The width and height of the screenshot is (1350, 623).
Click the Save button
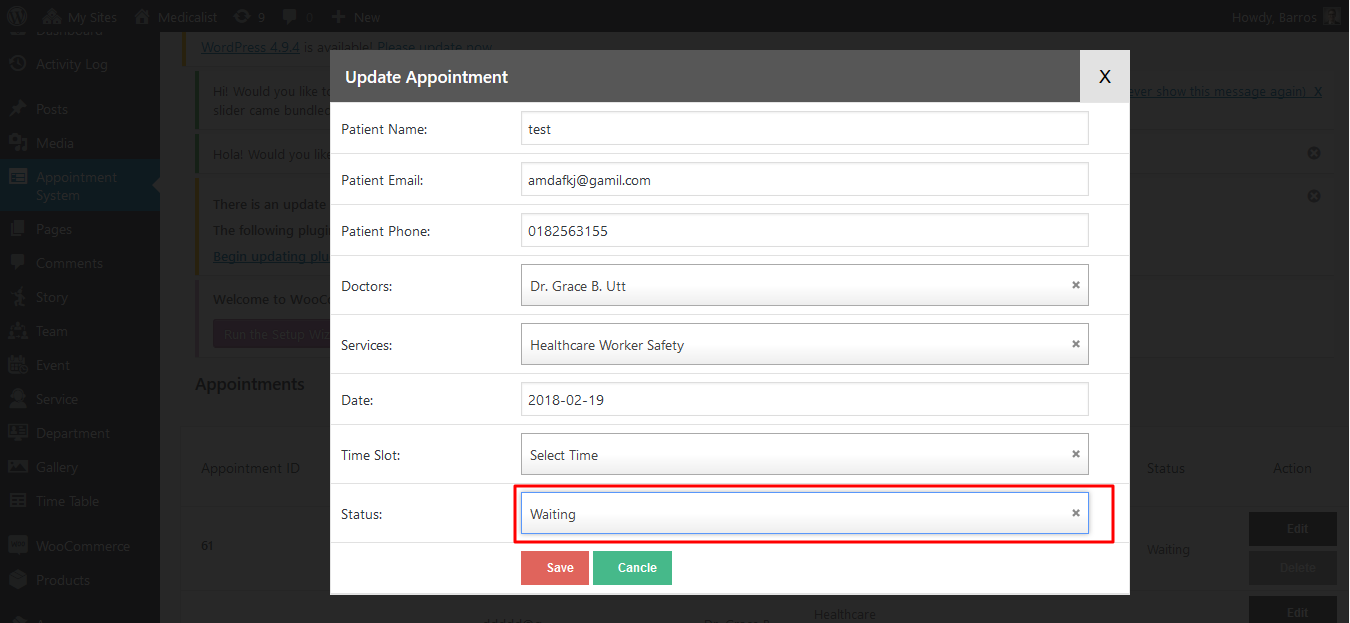point(555,568)
